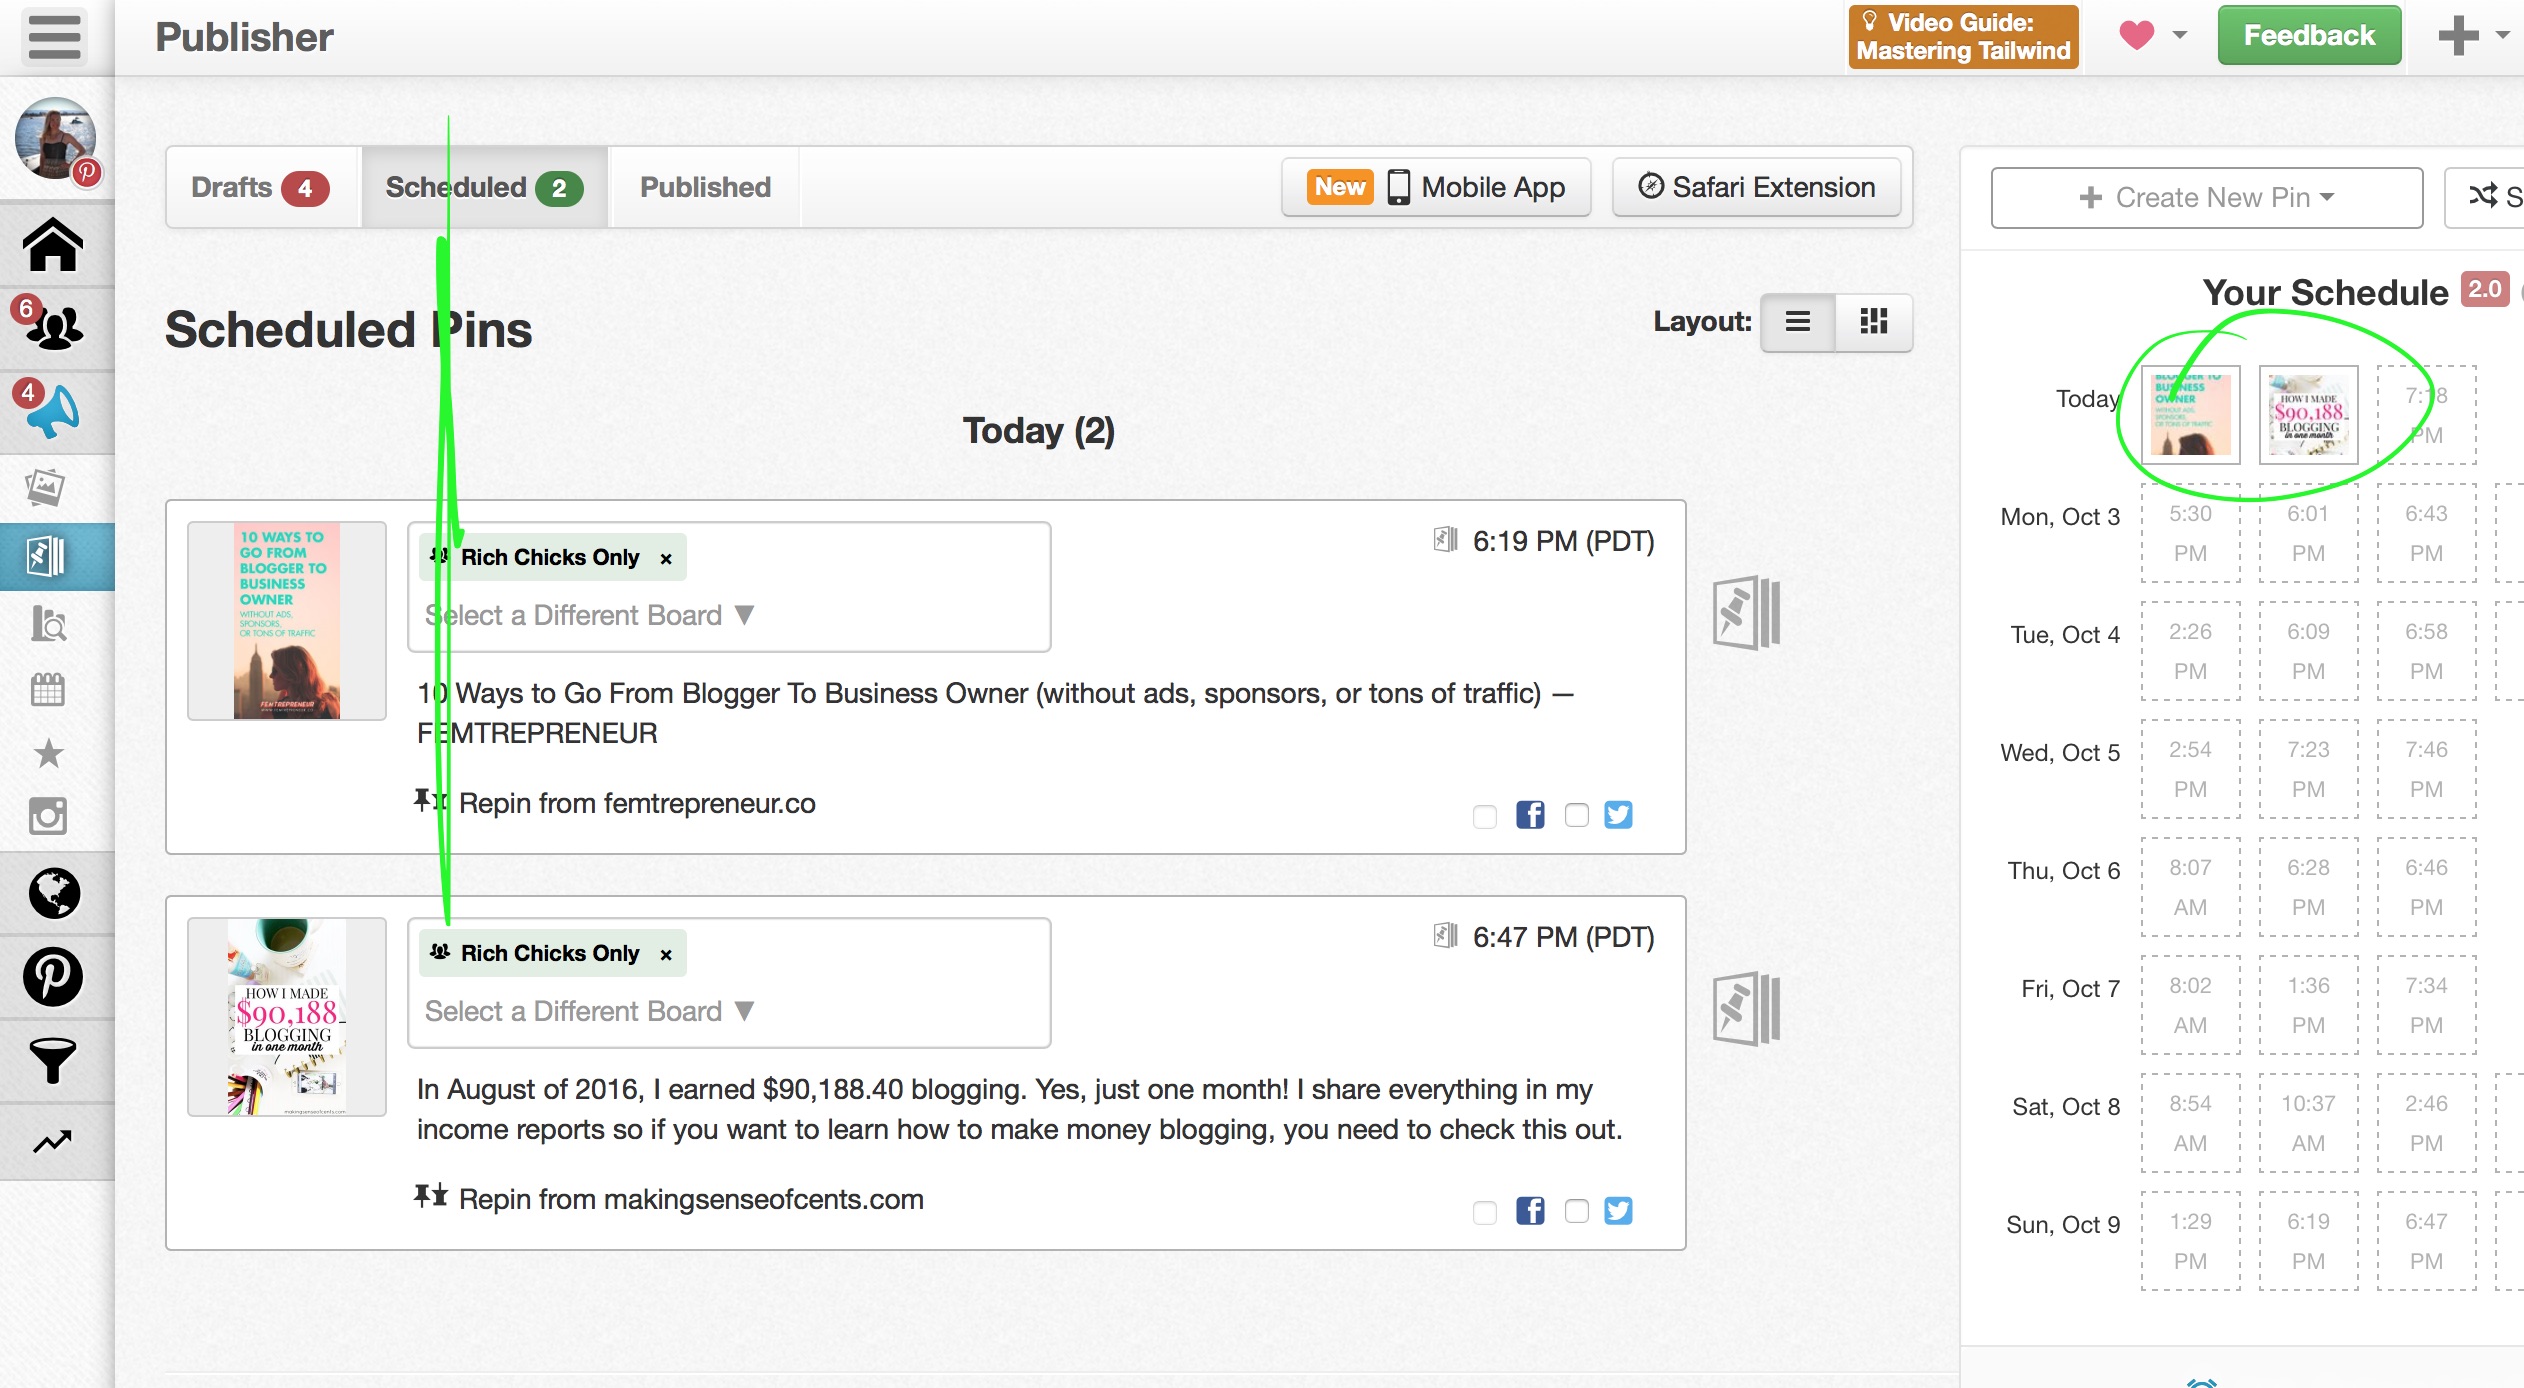
Task: Click the Feedback button
Action: [2312, 36]
